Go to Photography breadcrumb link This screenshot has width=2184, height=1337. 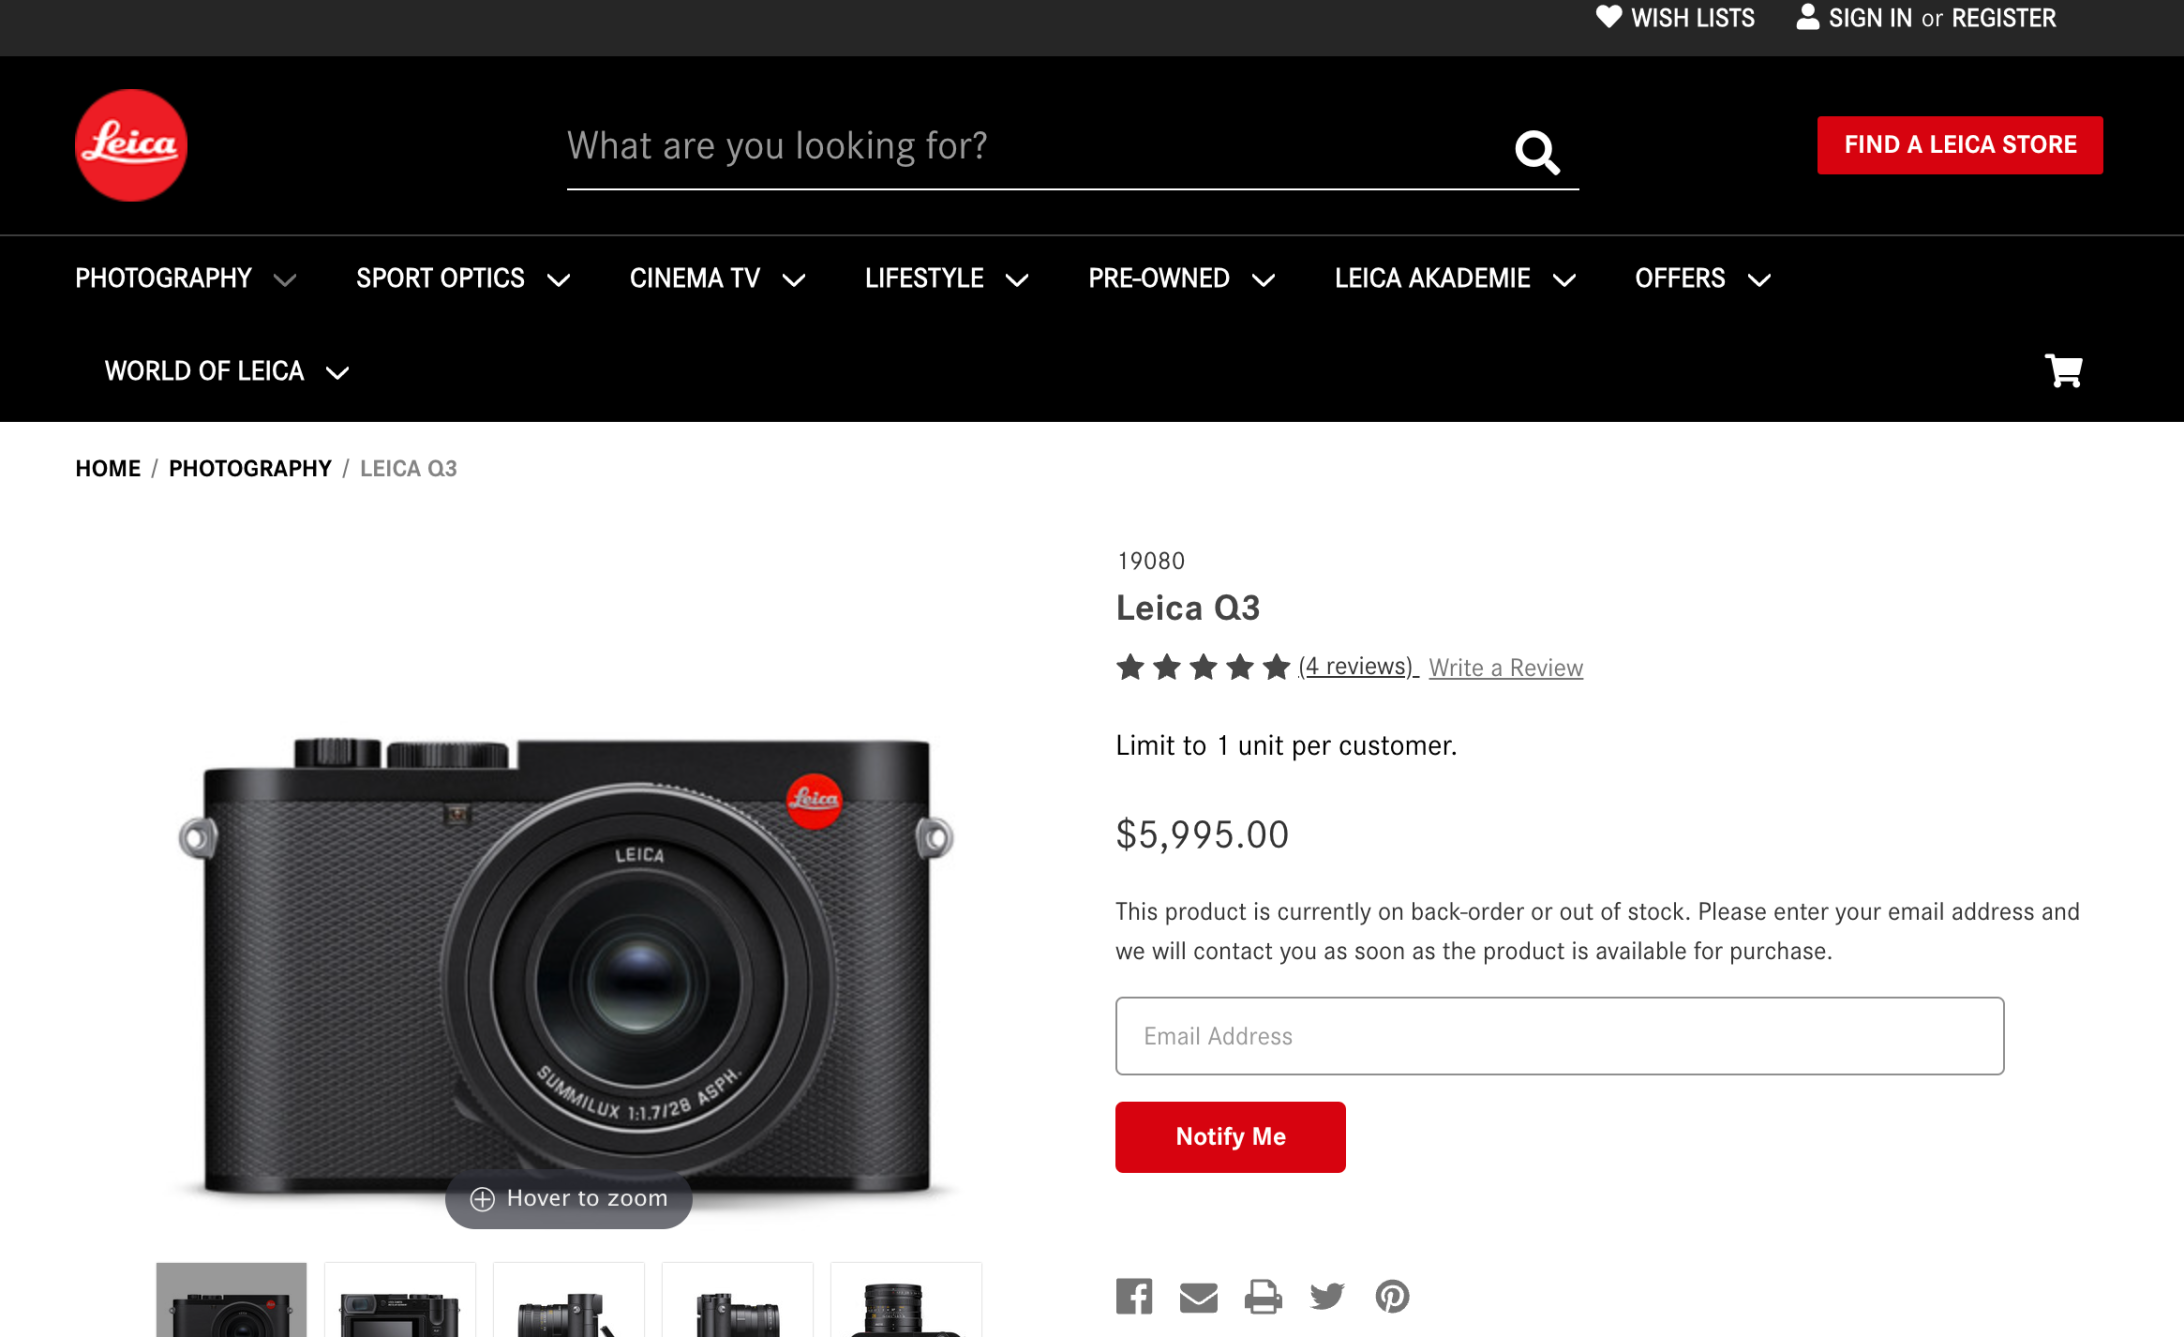[250, 469]
